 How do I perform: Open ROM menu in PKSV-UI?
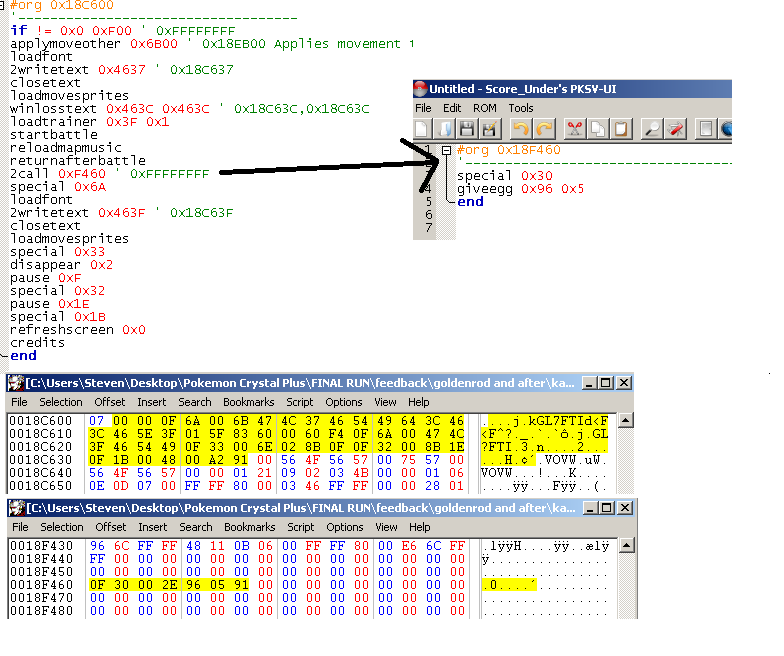pyautogui.click(x=484, y=108)
